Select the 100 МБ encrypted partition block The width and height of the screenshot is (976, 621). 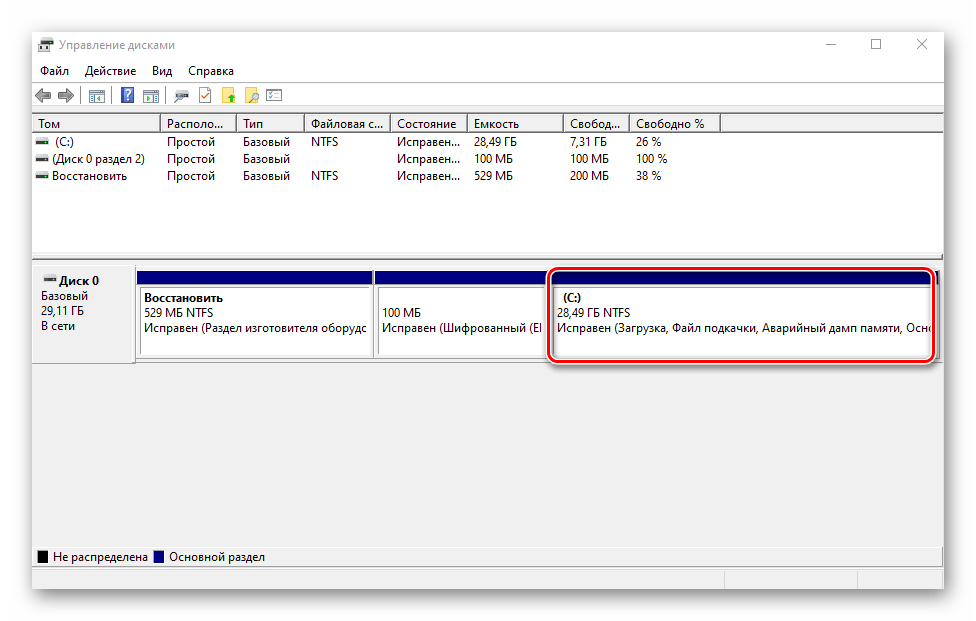tap(460, 320)
